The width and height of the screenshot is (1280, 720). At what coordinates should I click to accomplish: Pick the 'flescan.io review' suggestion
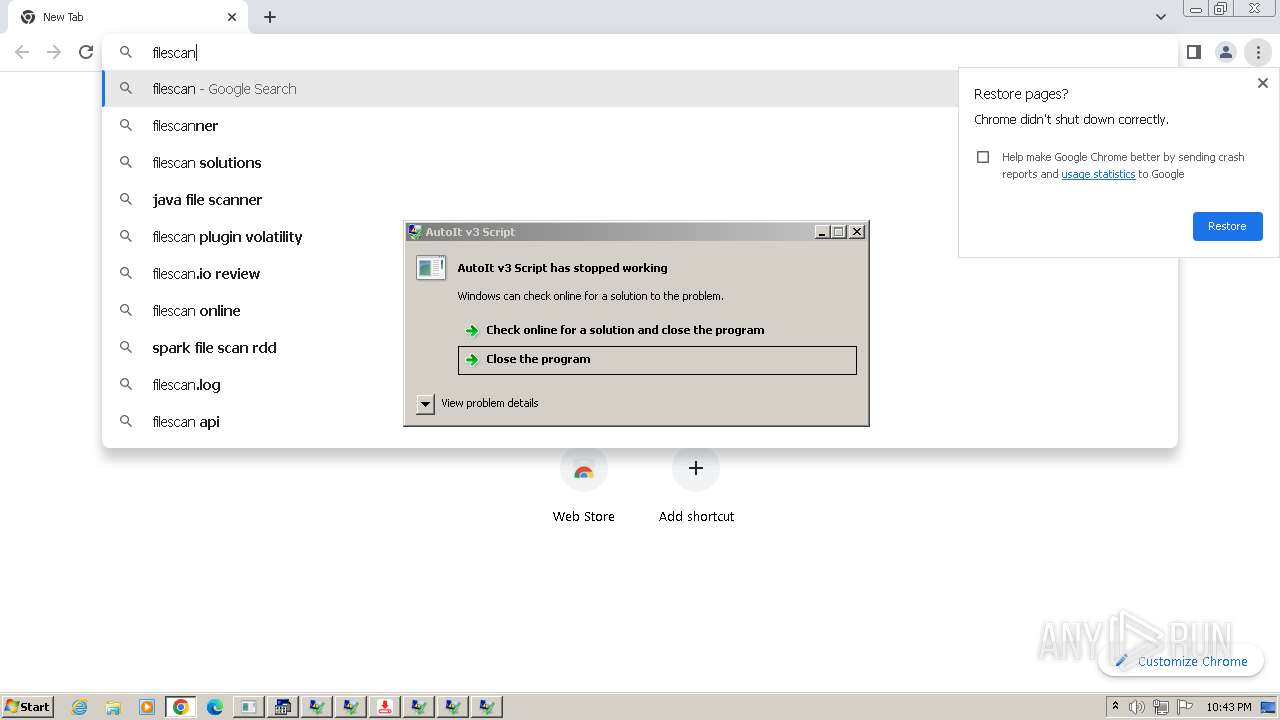[252, 274]
